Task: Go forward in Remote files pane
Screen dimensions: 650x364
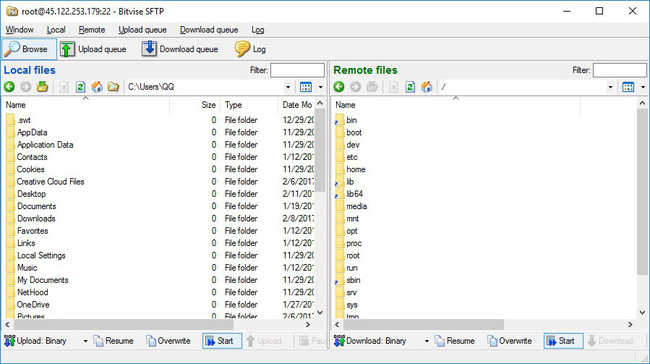Action: point(355,87)
